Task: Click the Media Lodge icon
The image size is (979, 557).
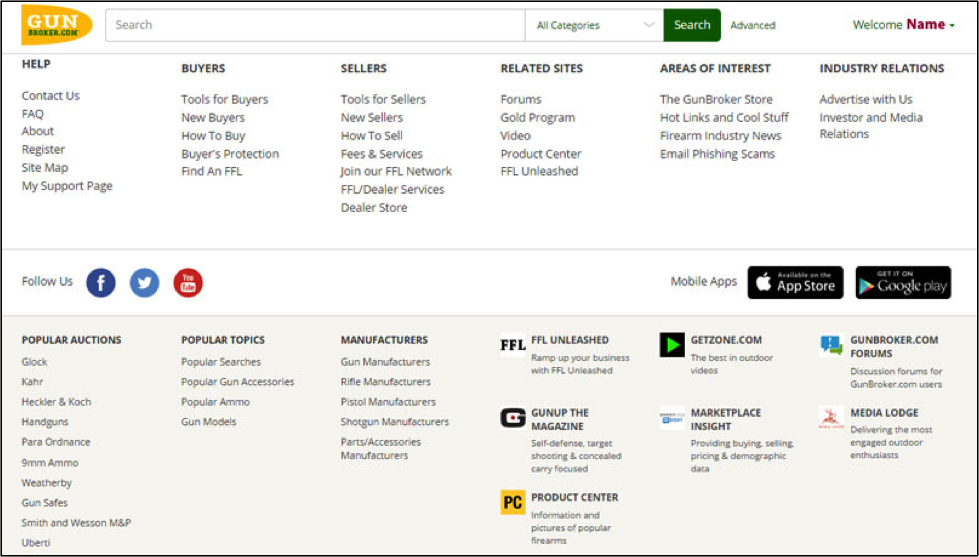Action: coord(831,418)
